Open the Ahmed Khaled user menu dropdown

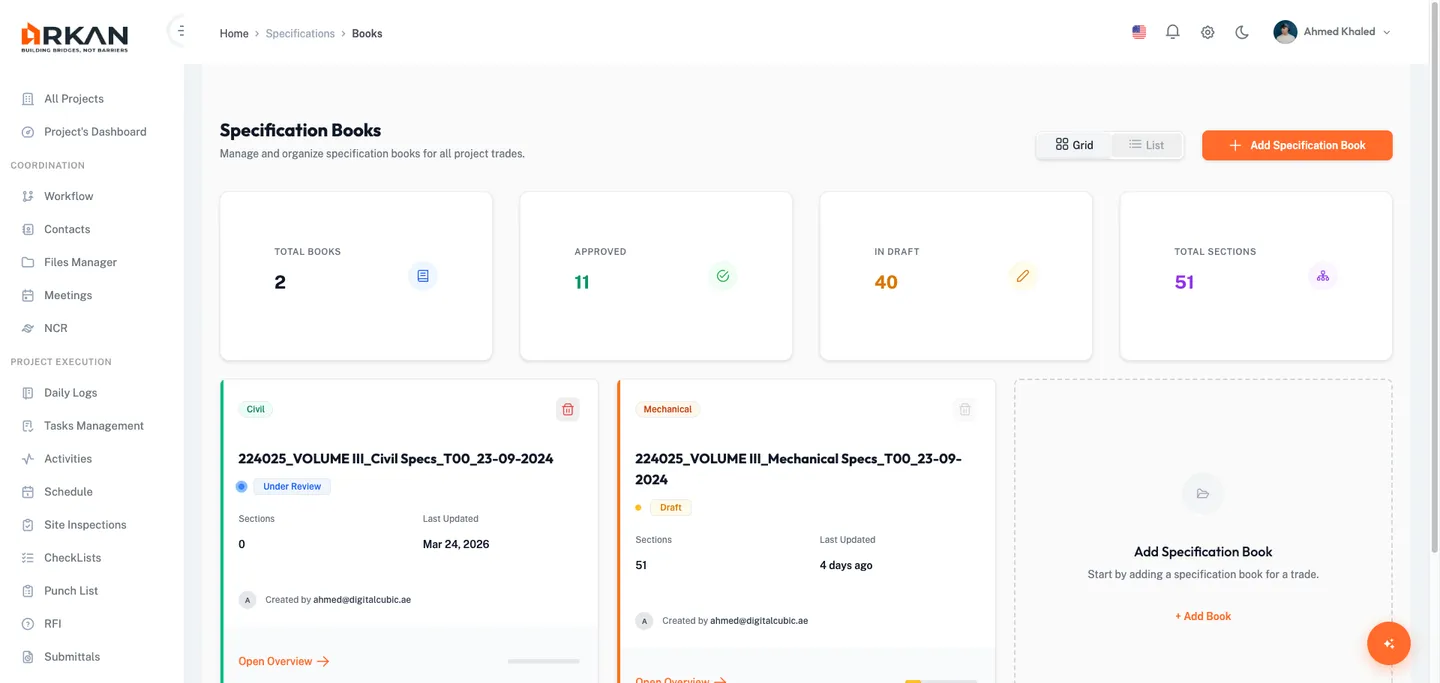[x=1332, y=32]
